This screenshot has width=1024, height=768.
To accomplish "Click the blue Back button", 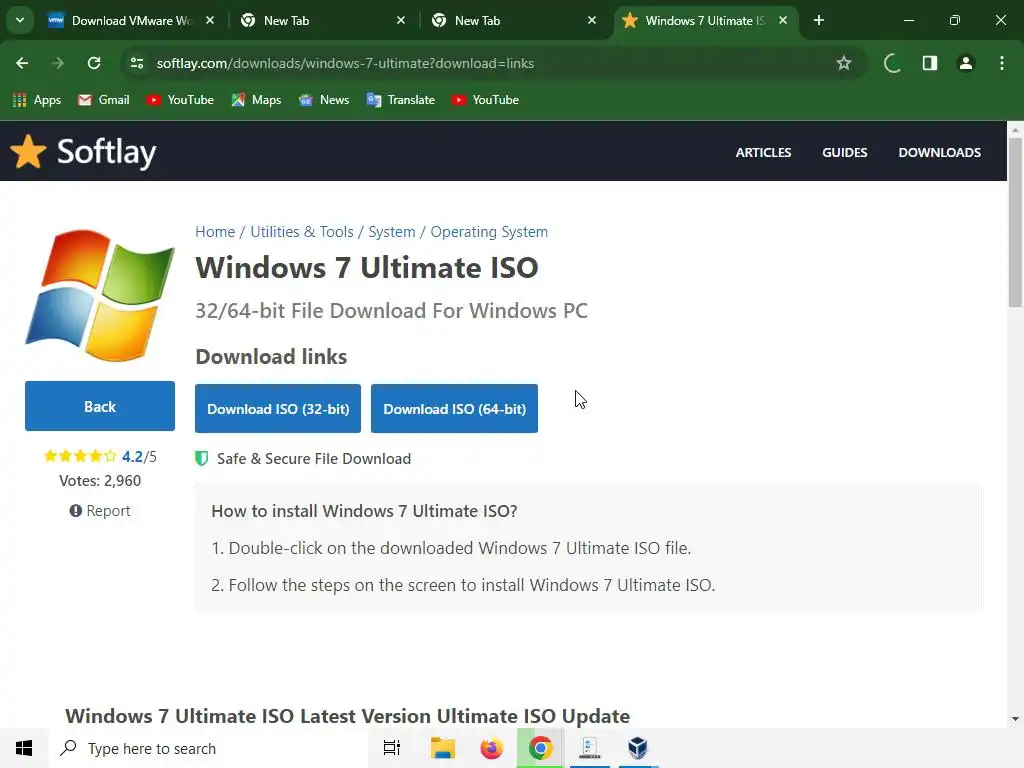I will [x=100, y=406].
